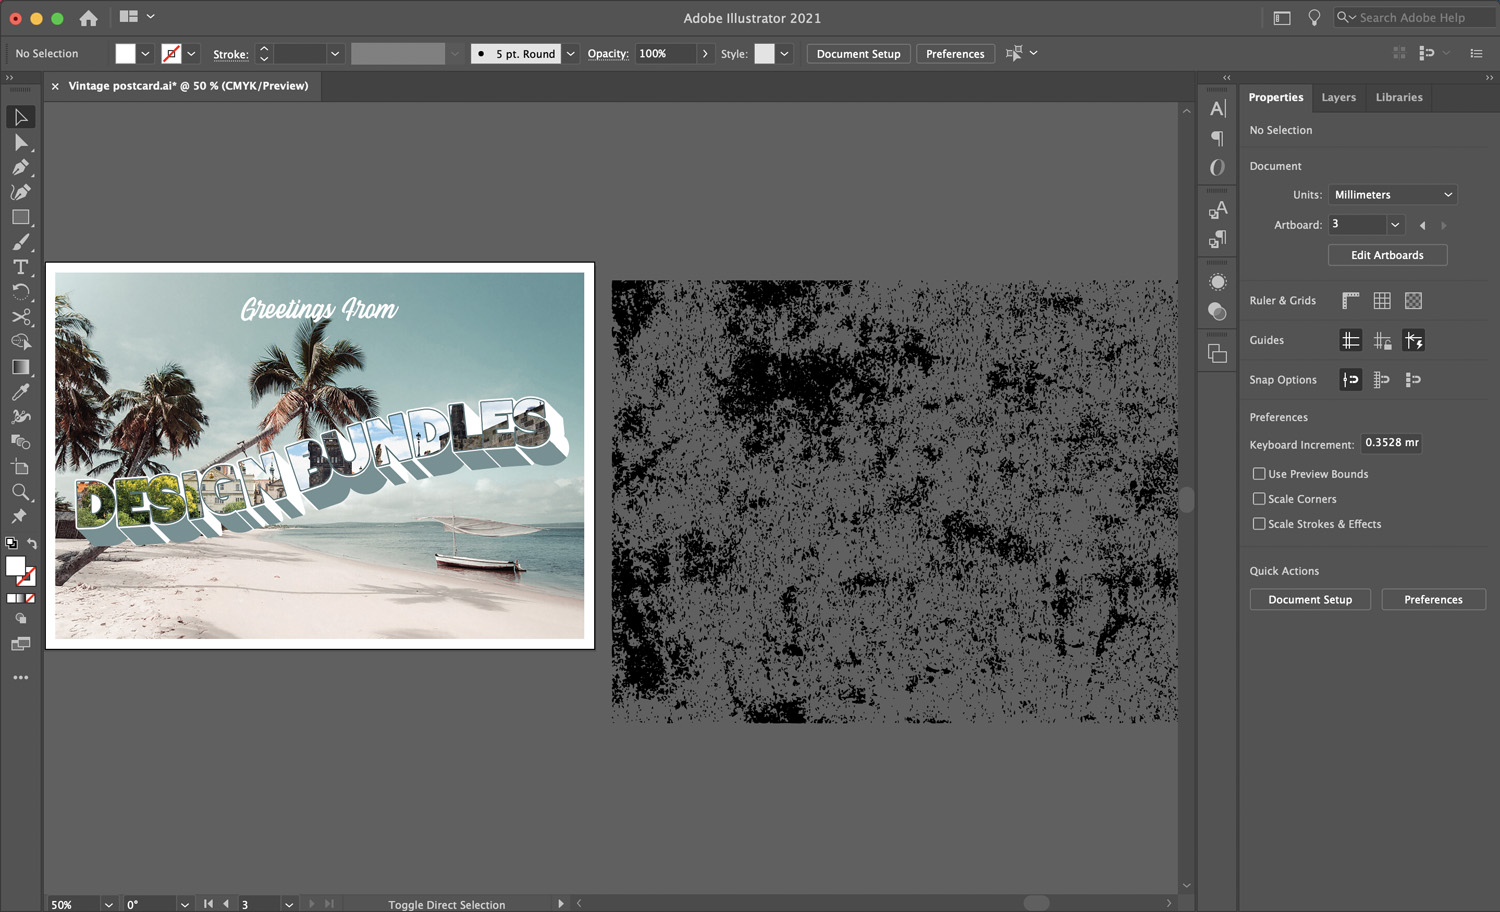This screenshot has height=912, width=1500.
Task: Enable Scale Strokes & Effects checkbox
Action: 1259,524
